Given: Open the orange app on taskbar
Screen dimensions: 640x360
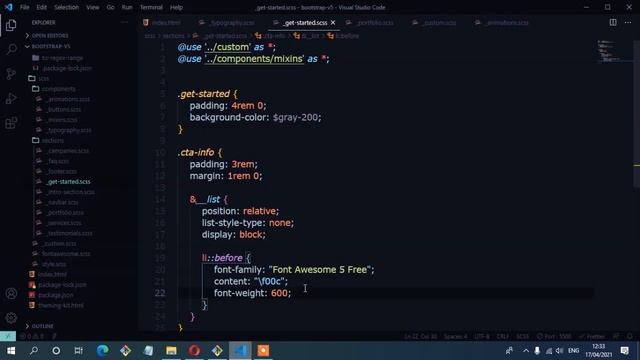Looking at the screenshot, I should click(x=263, y=351).
